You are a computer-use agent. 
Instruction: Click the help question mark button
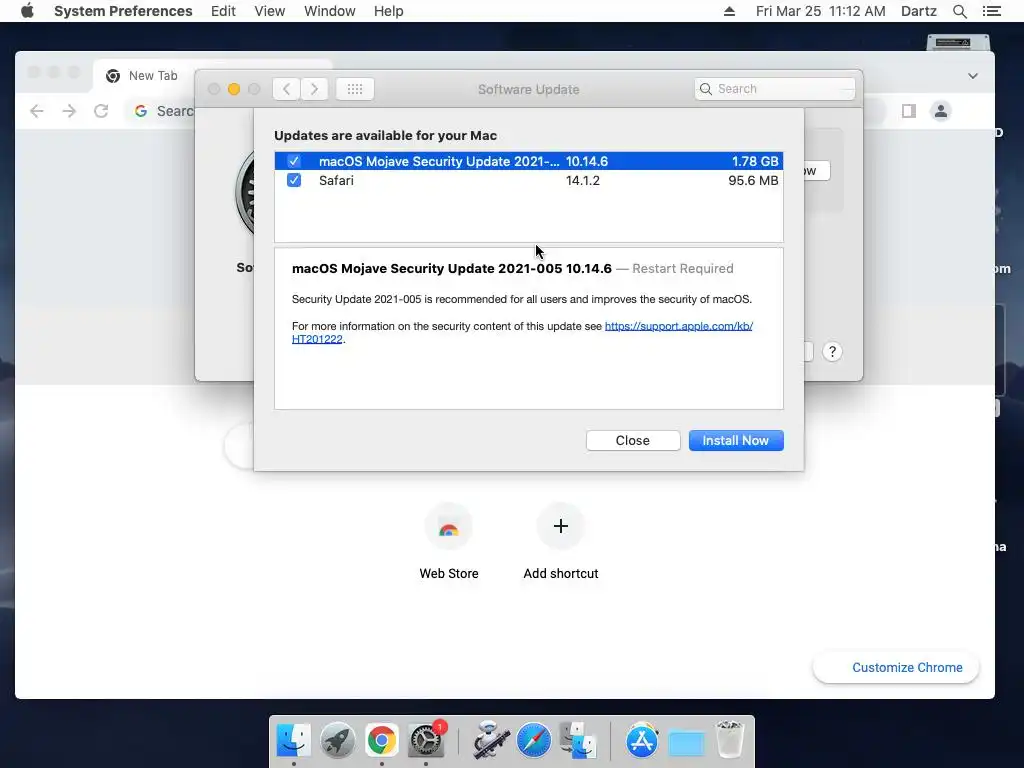coord(832,352)
